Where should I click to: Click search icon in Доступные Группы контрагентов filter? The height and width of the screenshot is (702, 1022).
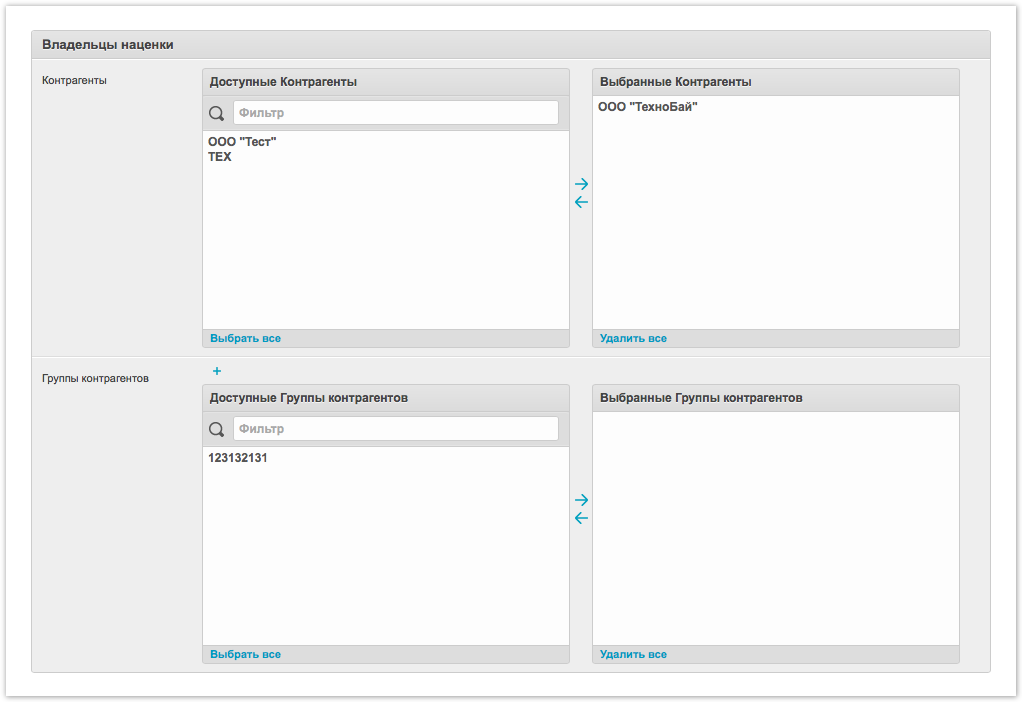[x=216, y=429]
